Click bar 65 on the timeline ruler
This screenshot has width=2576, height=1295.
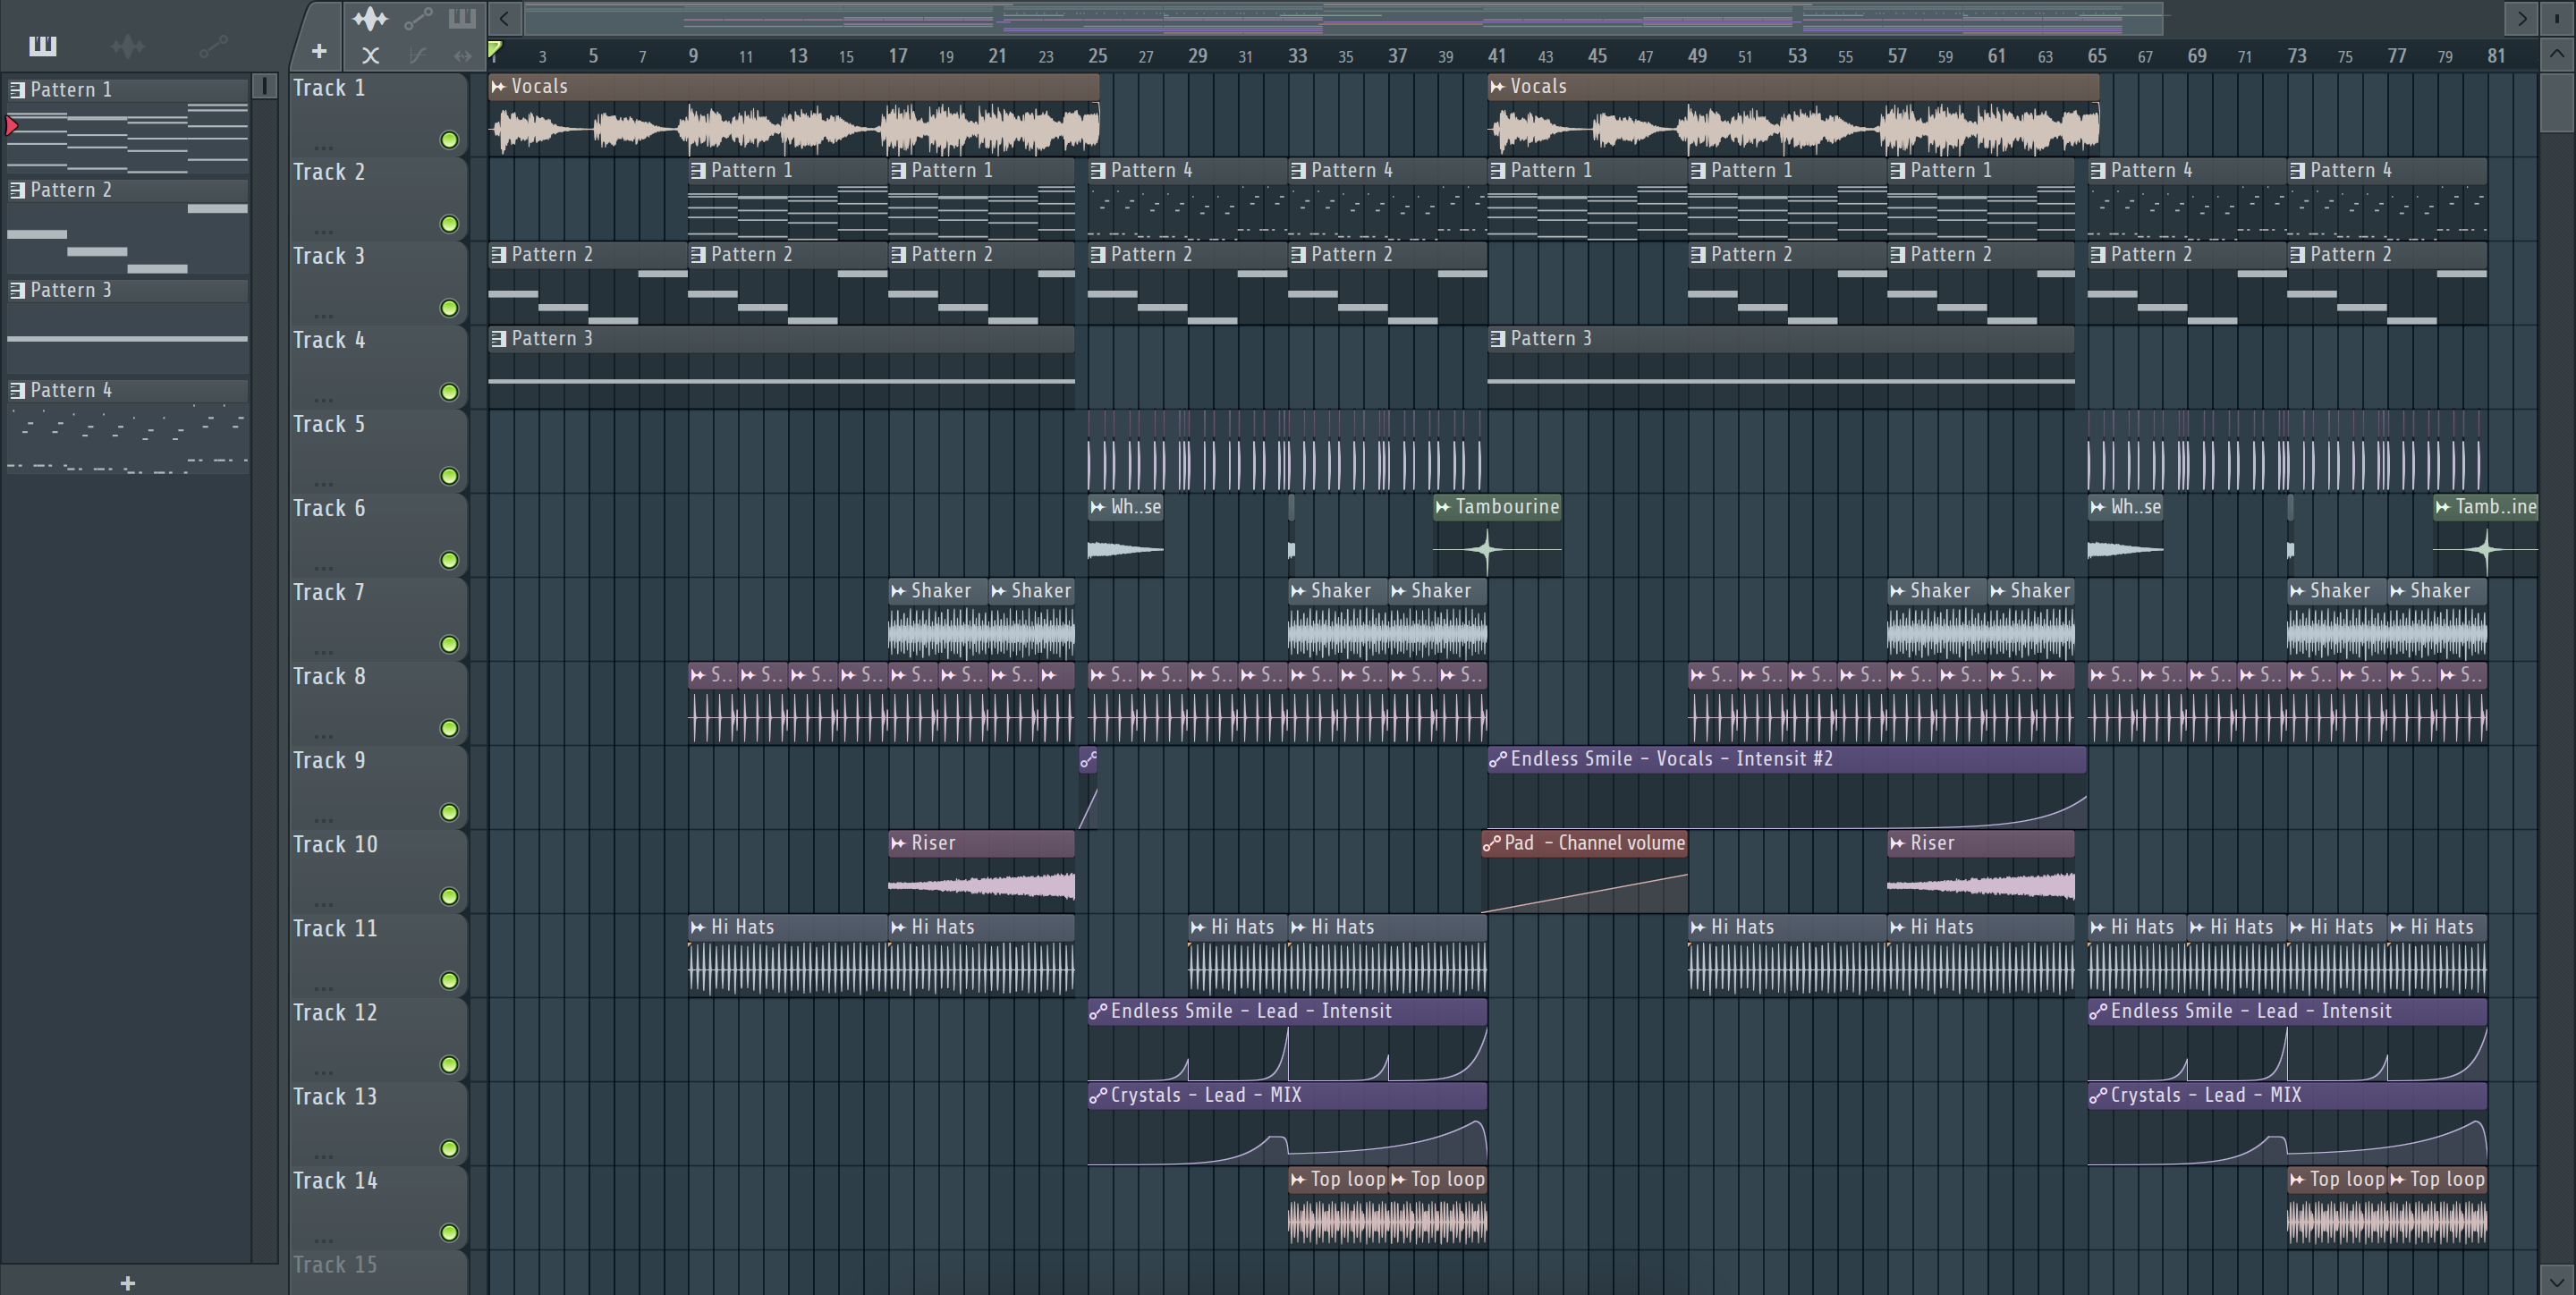coord(2096,56)
